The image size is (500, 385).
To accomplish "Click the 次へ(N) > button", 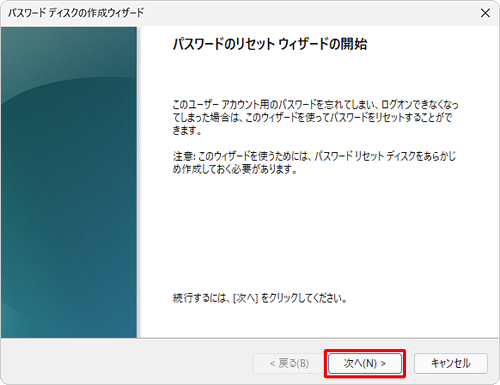I will click(365, 363).
